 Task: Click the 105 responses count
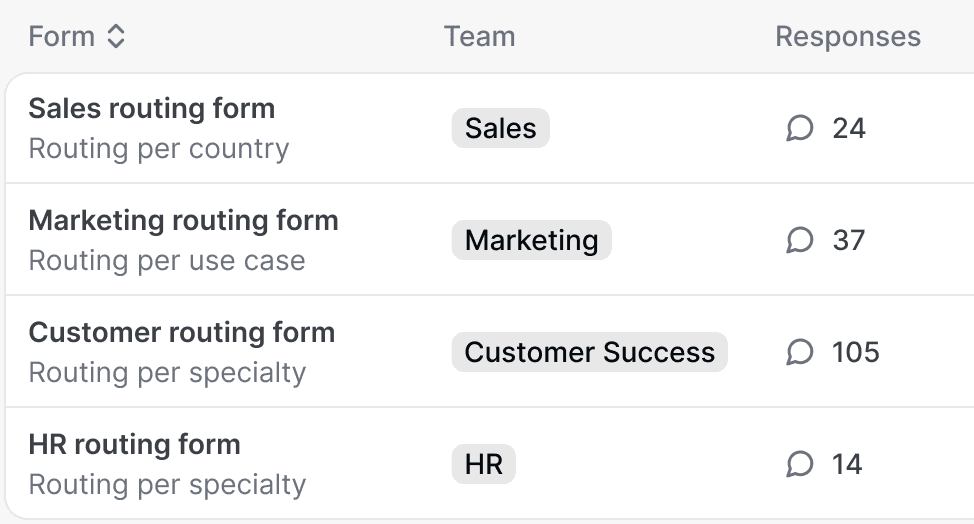855,352
